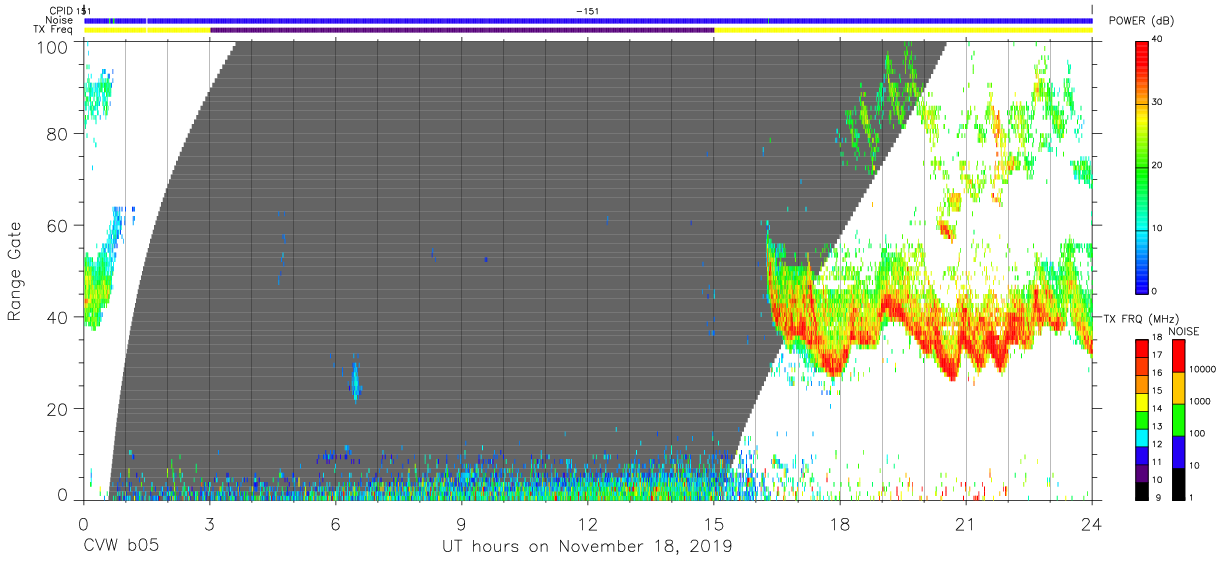Click the "3" UT hours axis tick label
Screen dimensions: 1228x567
coord(209,523)
